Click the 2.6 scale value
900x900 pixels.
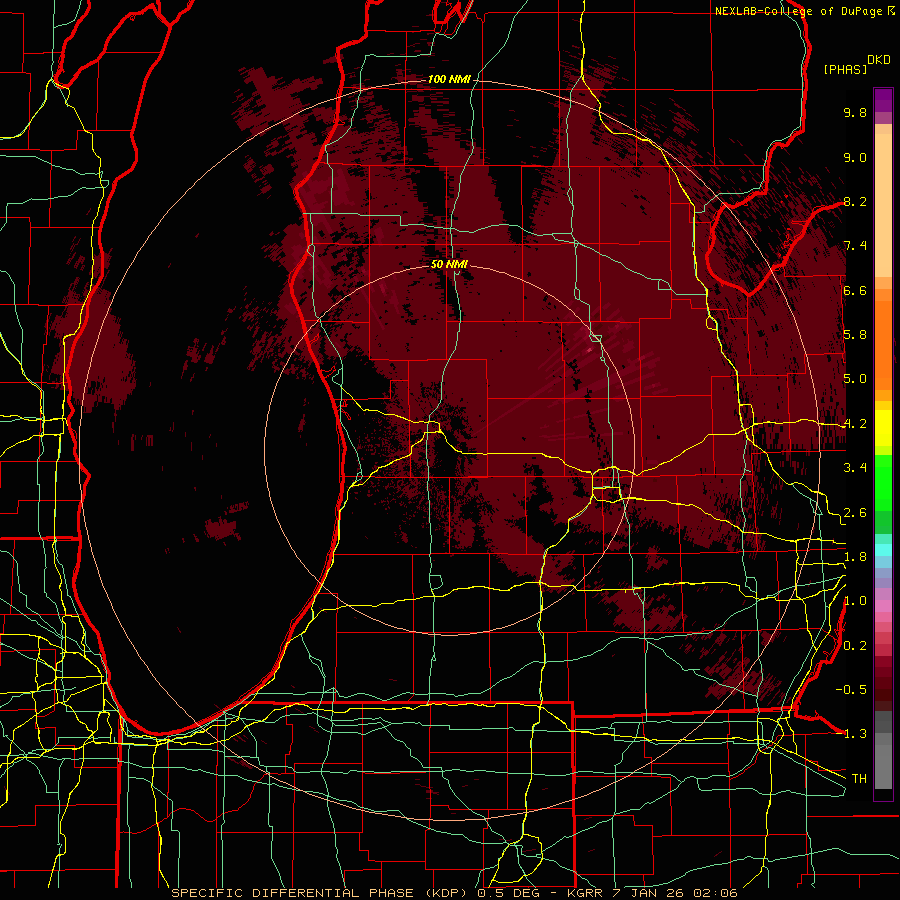point(855,513)
